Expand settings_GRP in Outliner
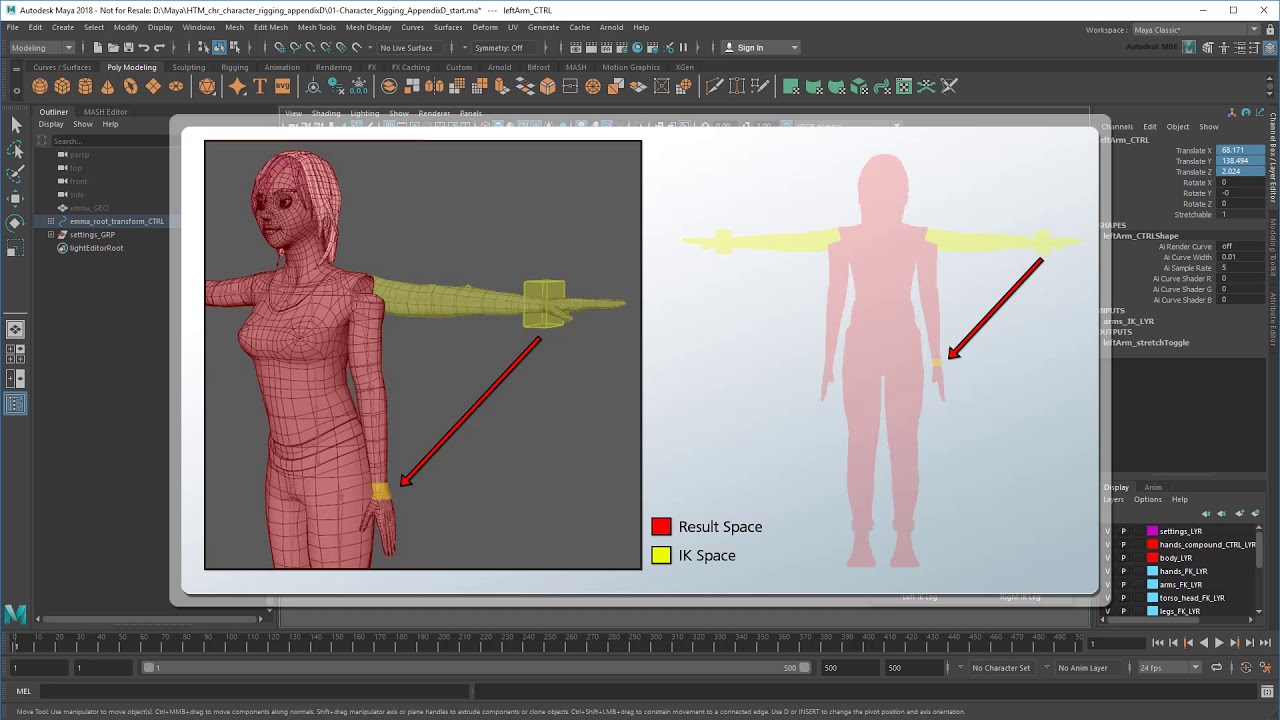Image resolution: width=1280 pixels, height=720 pixels. [51, 235]
